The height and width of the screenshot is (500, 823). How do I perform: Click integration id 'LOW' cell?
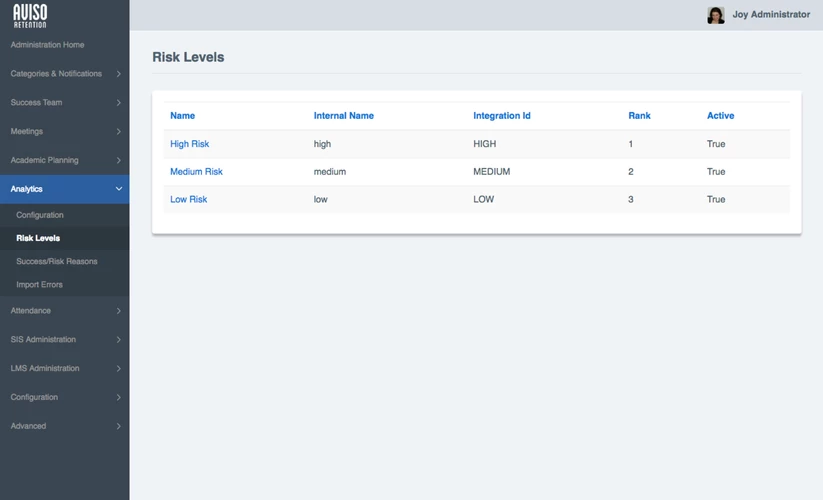(483, 199)
